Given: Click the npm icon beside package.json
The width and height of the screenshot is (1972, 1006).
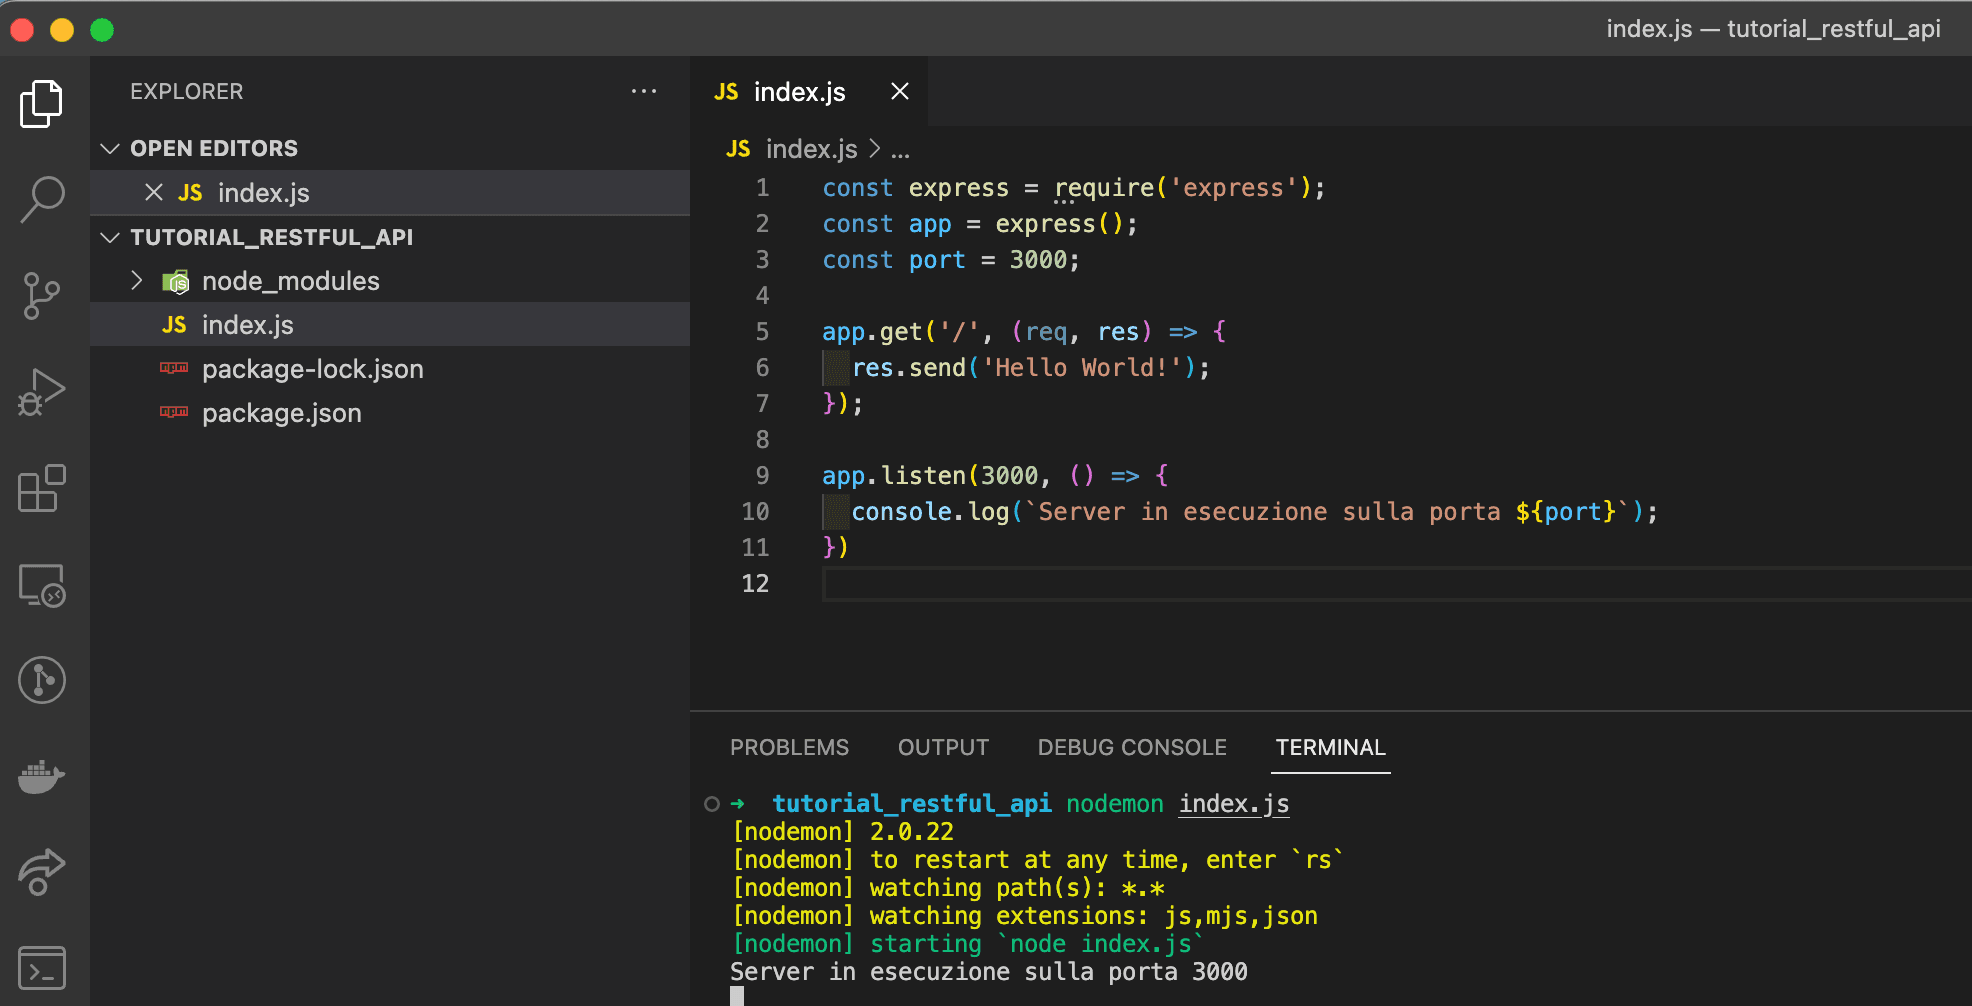Looking at the screenshot, I should (174, 412).
